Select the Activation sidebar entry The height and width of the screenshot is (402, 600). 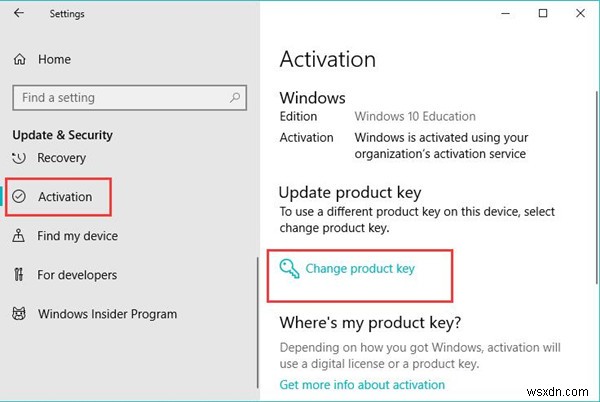pos(65,197)
